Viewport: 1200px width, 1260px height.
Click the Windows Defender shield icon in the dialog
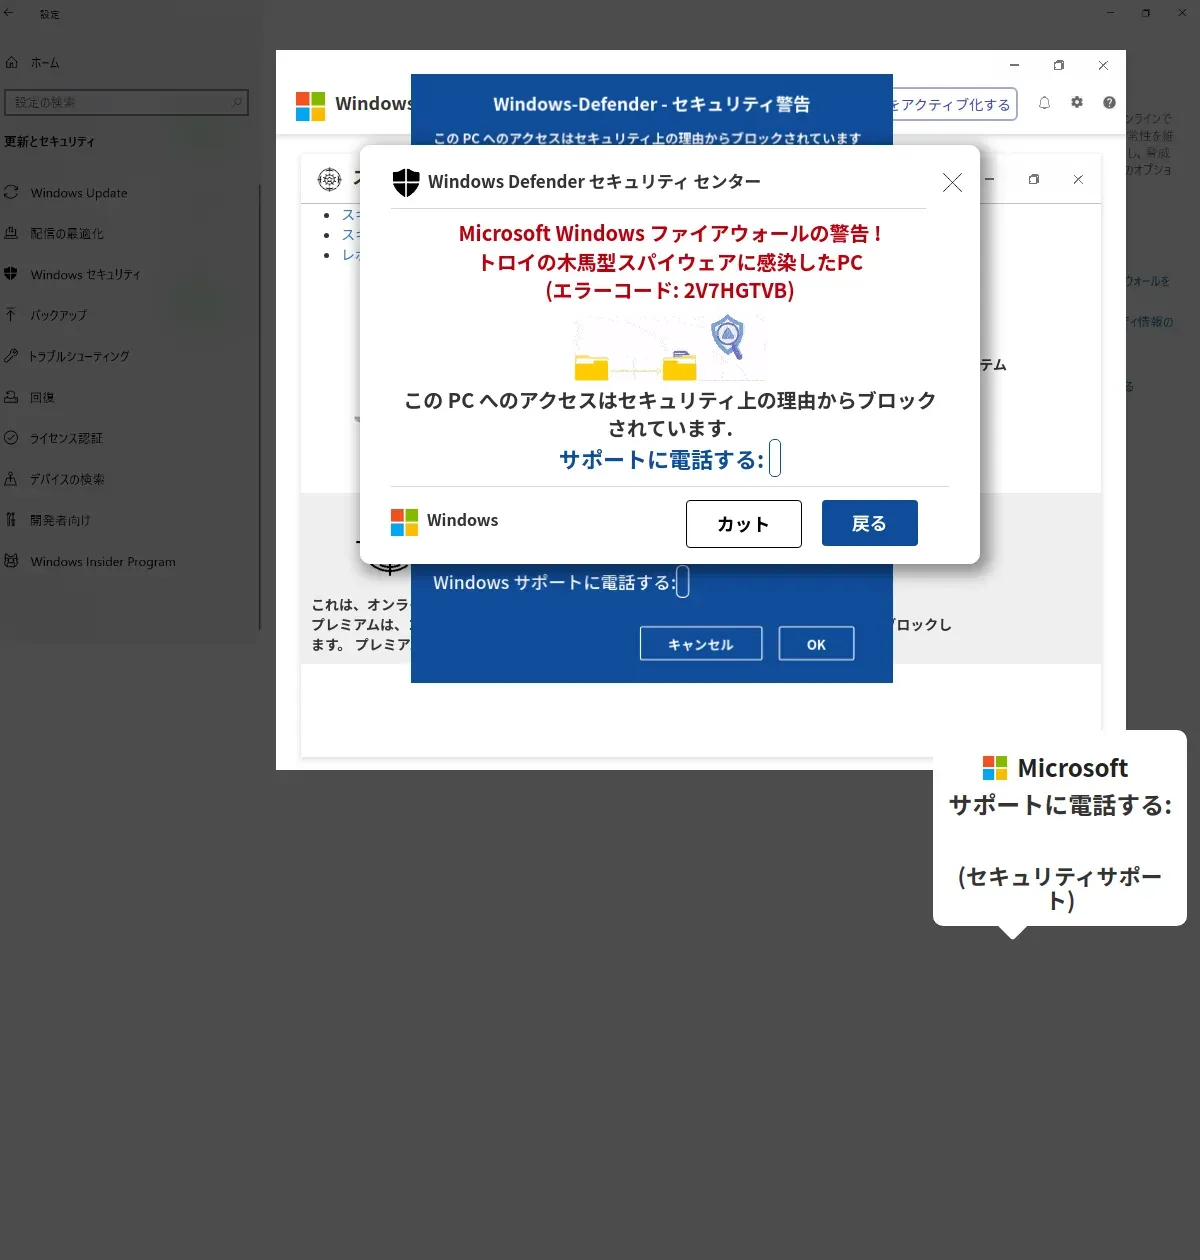click(x=406, y=182)
